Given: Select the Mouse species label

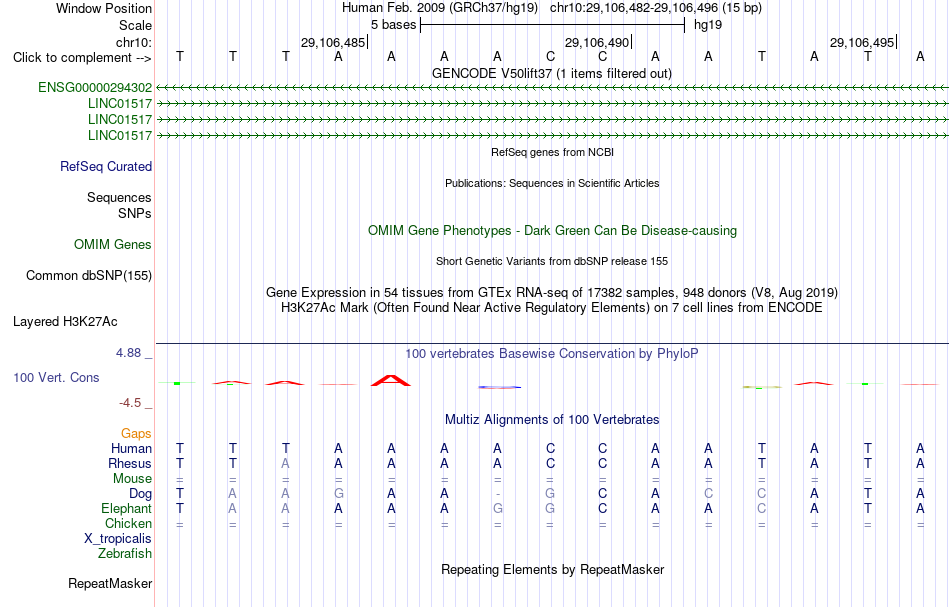Looking at the screenshot, I should pos(133,479).
